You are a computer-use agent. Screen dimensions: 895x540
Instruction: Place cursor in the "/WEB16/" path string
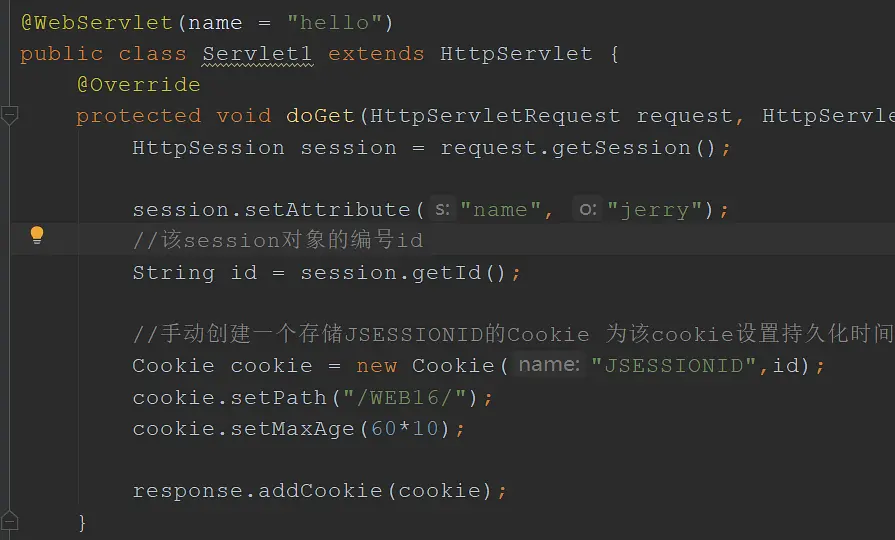click(x=405, y=397)
